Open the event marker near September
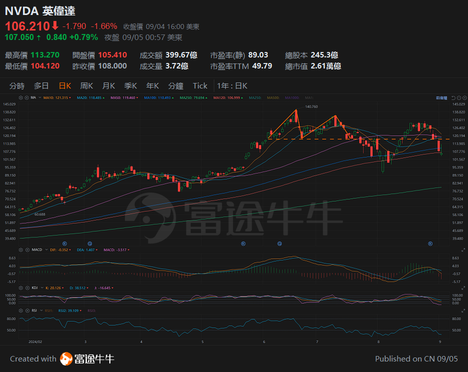The width and height of the screenshot is (468, 372). tap(430, 244)
